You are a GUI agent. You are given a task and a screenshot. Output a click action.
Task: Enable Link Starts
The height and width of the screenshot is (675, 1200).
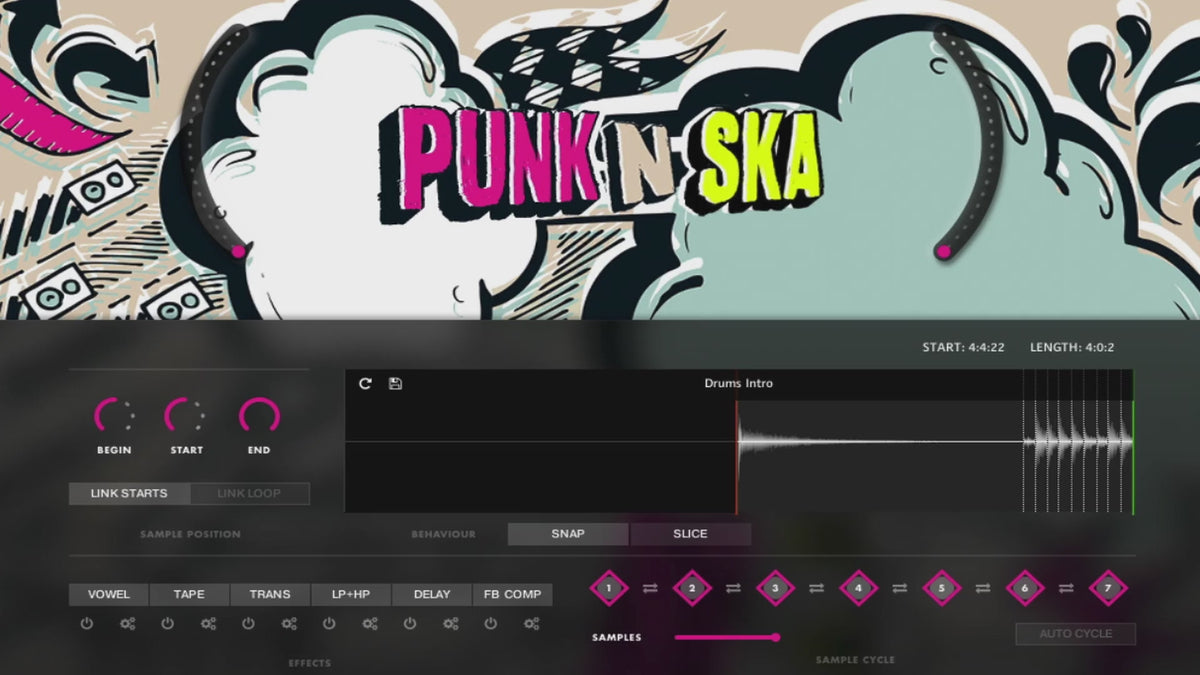(x=127, y=493)
